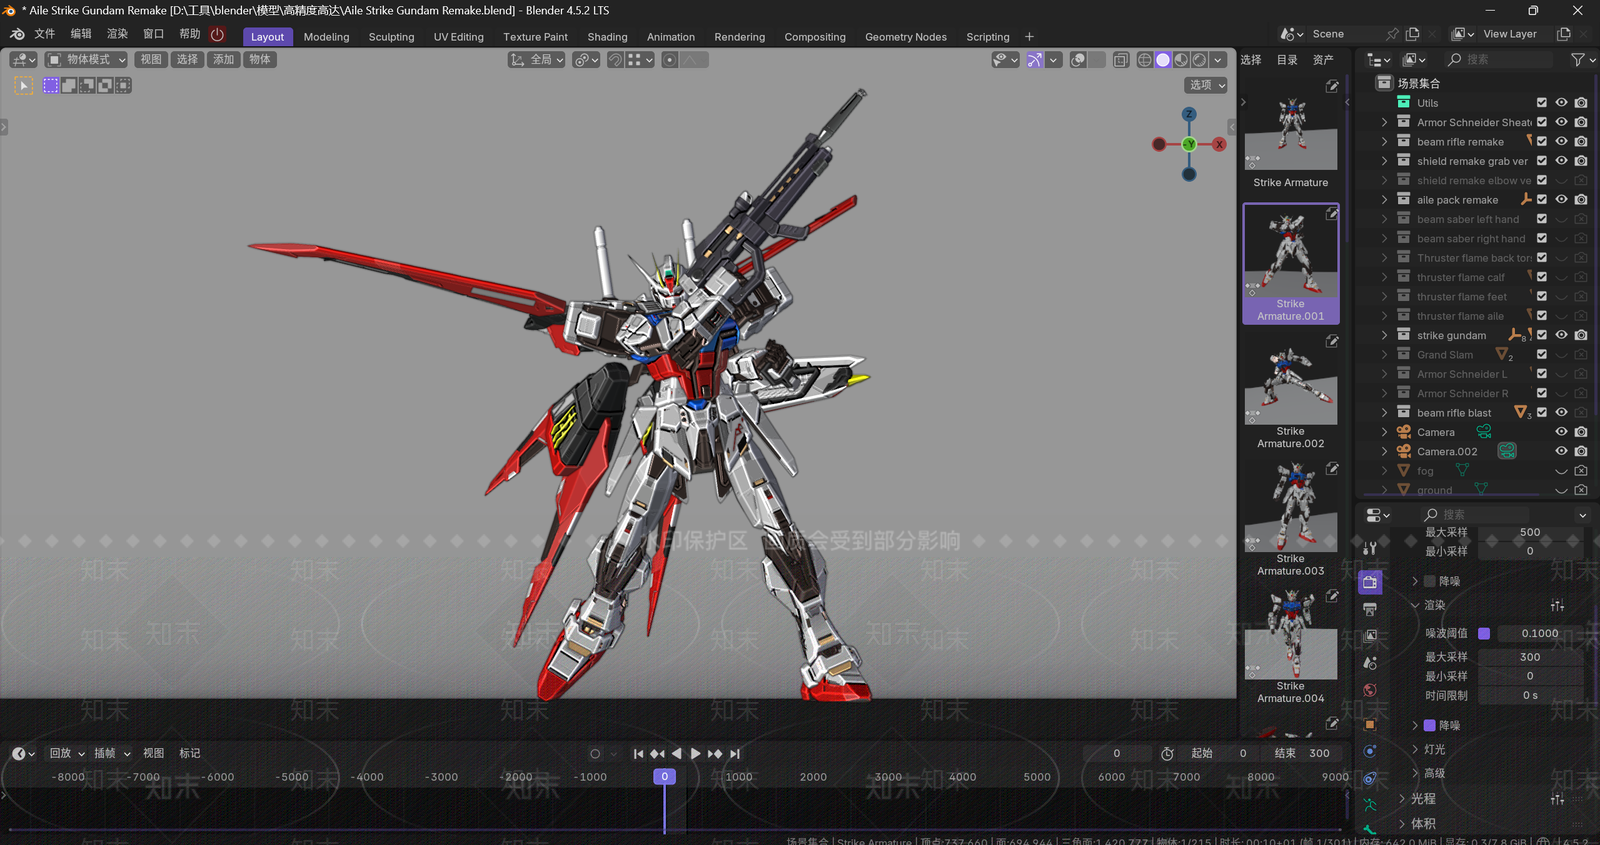Toggle the render 降噪 checkbox
This screenshot has width=1600, height=845.
(x=1430, y=725)
